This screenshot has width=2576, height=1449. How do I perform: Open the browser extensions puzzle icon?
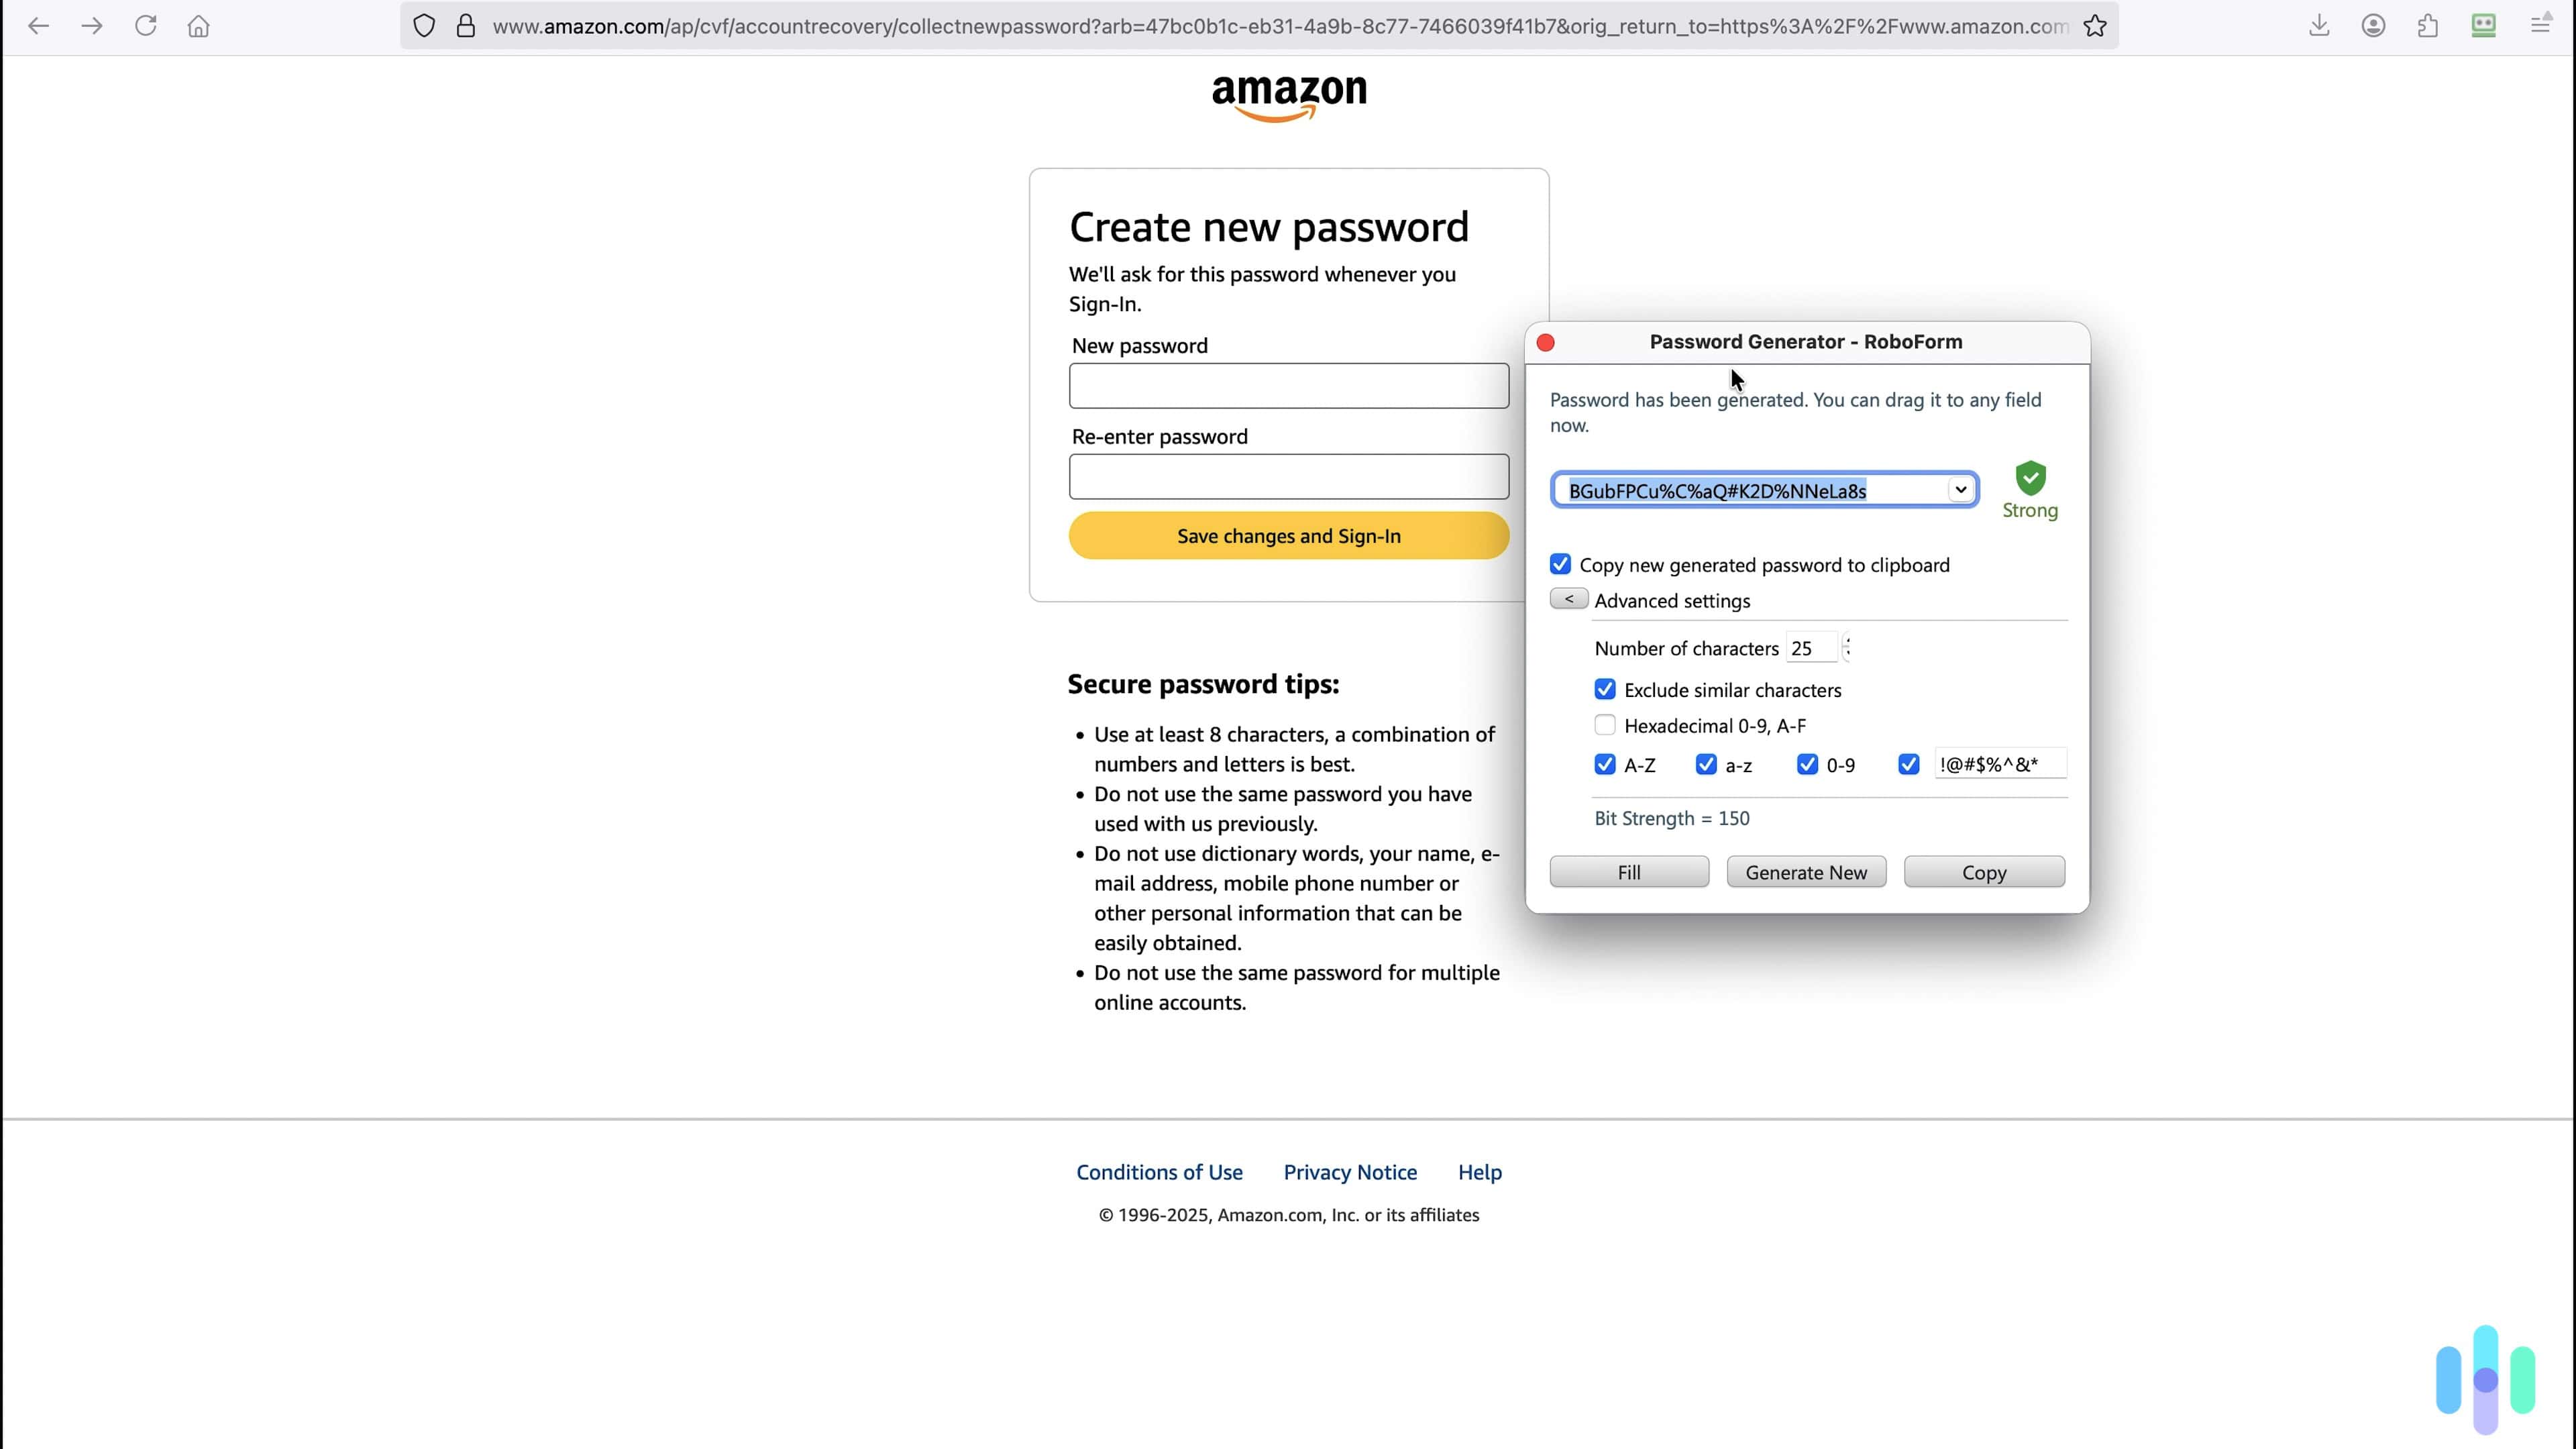coord(2429,26)
